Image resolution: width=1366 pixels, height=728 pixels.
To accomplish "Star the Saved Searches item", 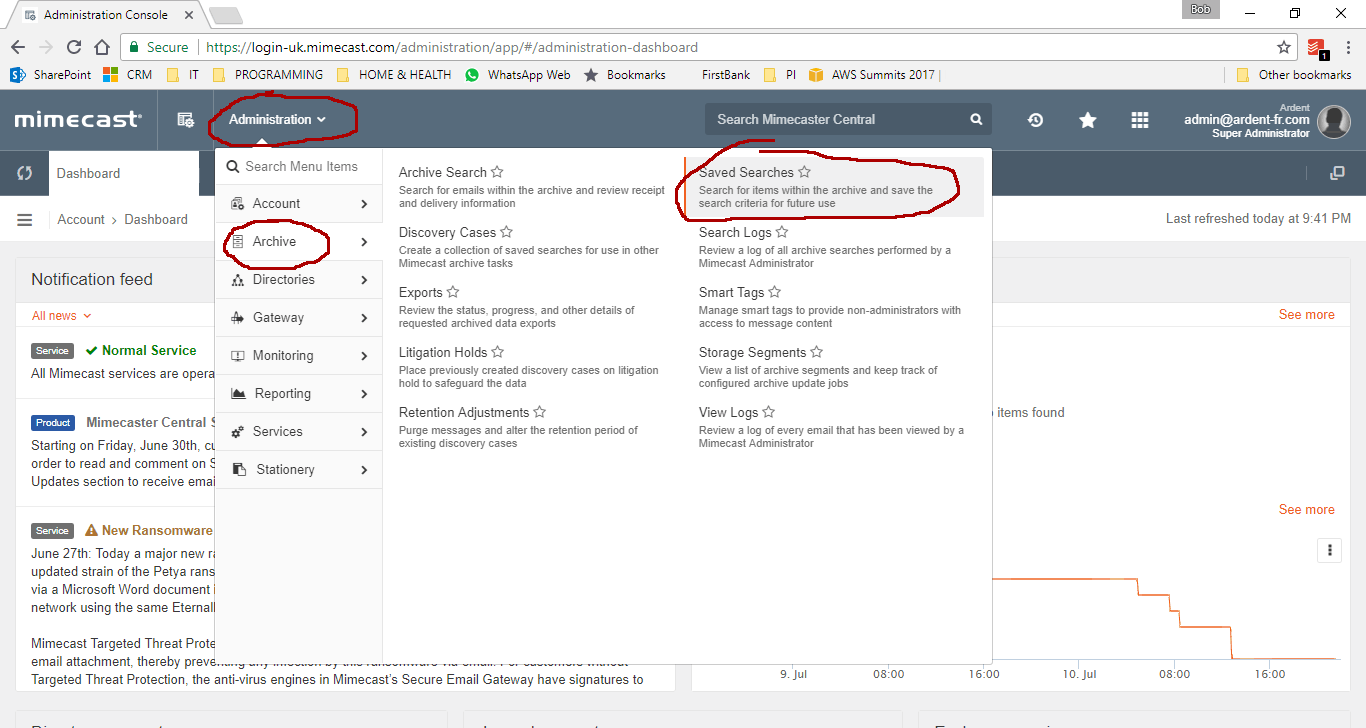I will coord(804,172).
